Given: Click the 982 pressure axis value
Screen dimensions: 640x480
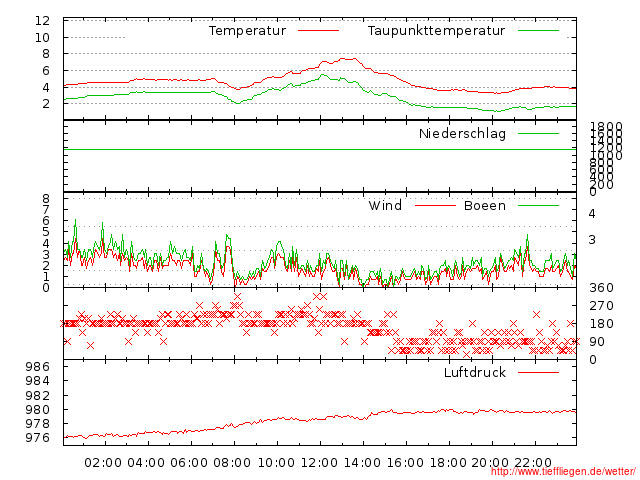Looking at the screenshot, I should [x=38, y=396].
